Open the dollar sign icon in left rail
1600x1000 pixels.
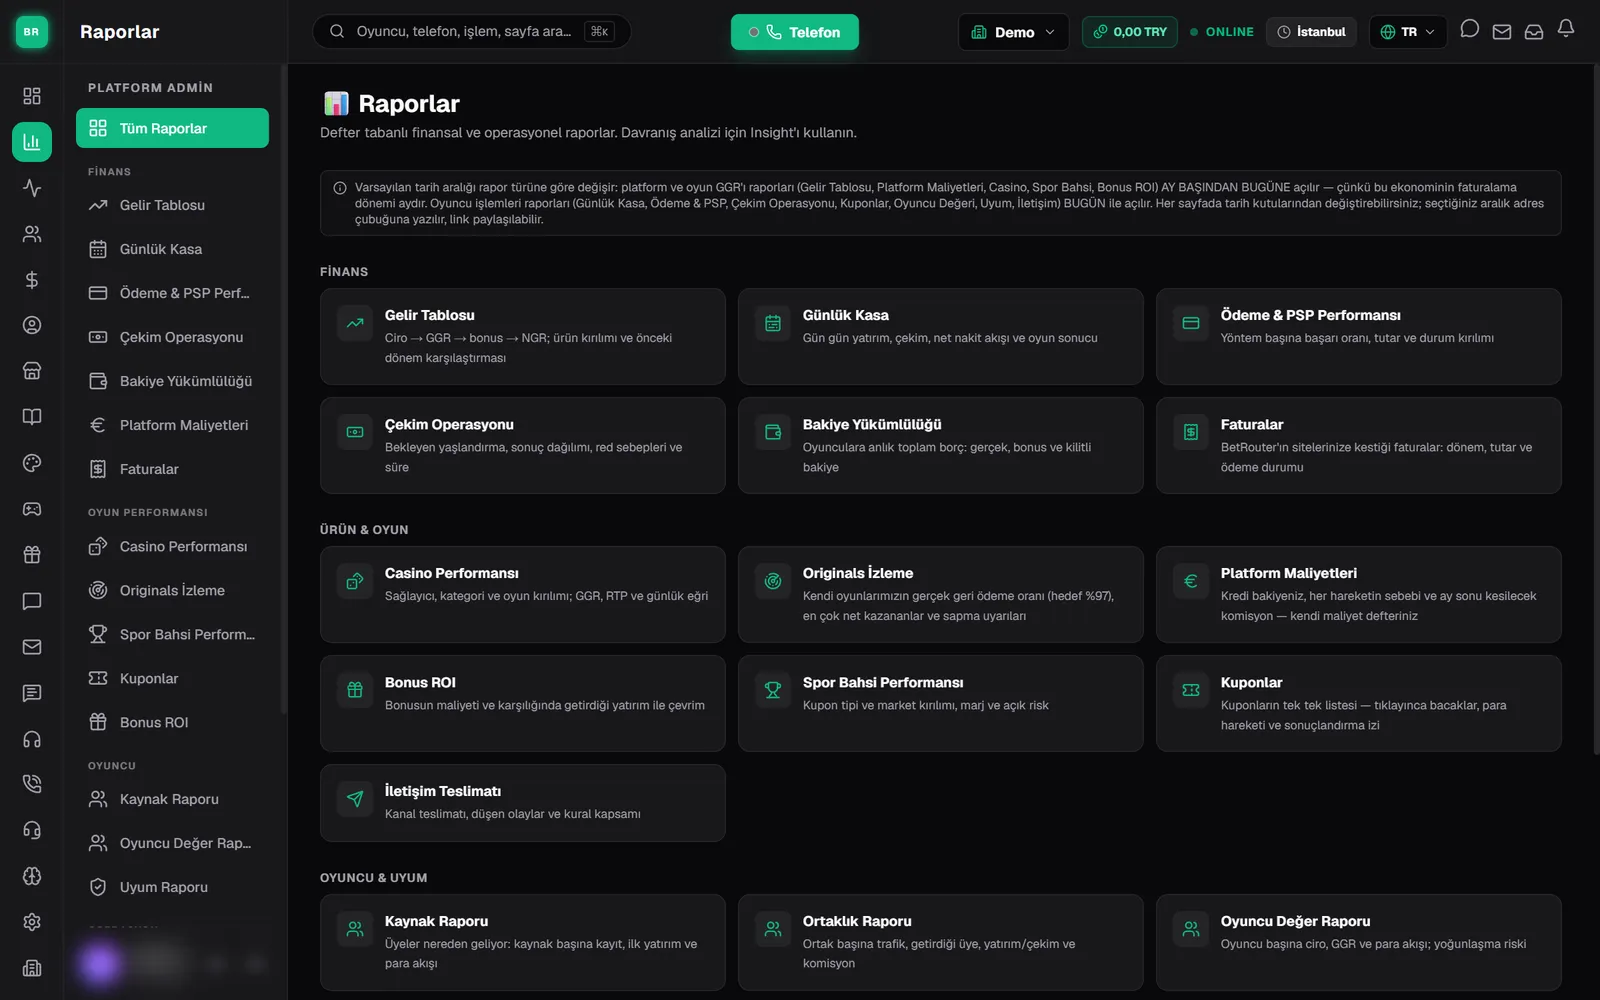click(x=32, y=279)
